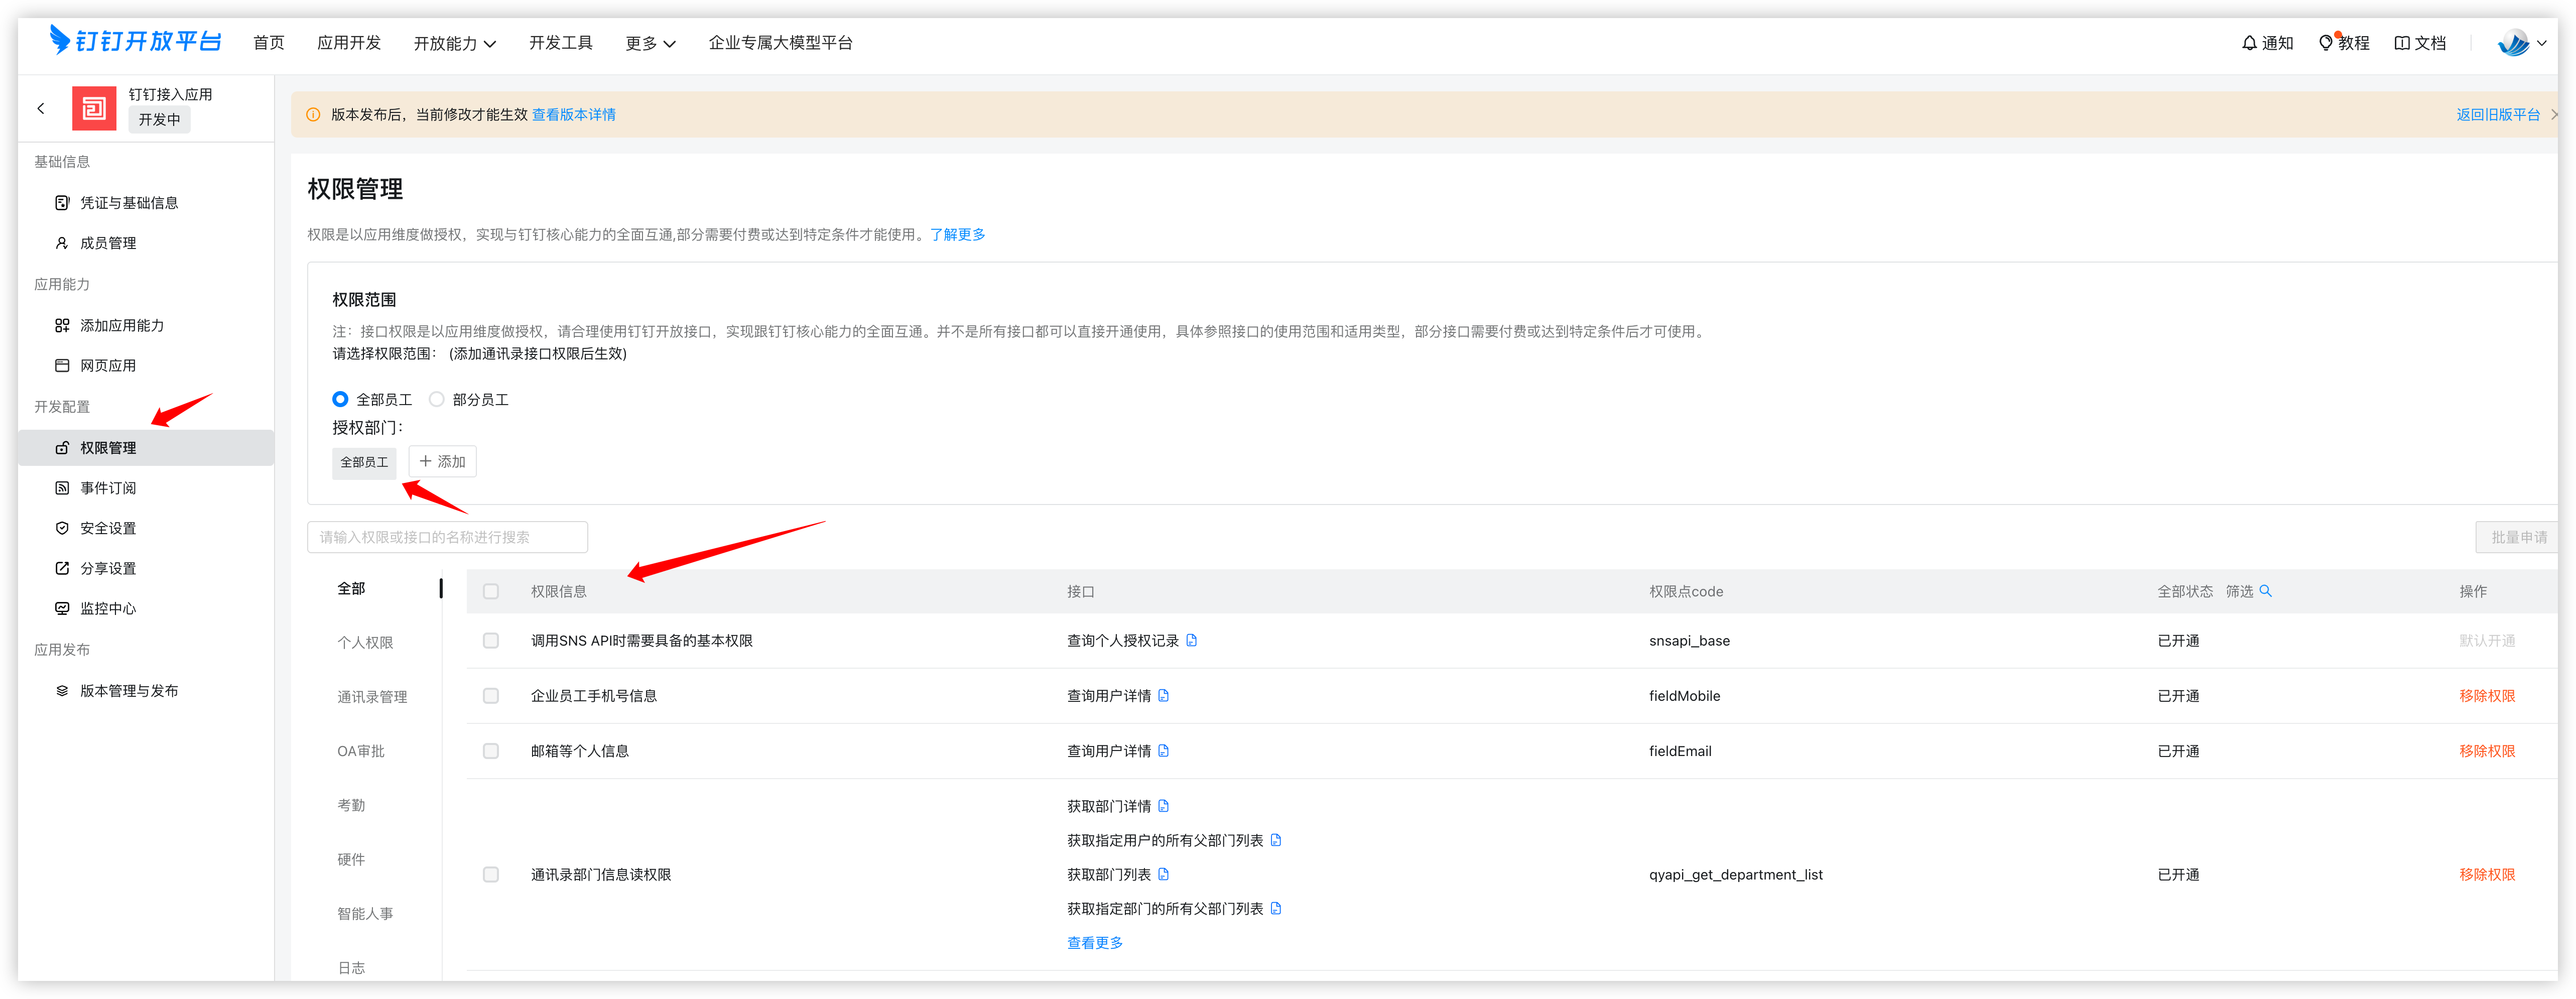Select the 智能人事 category tab
2576x999 pixels.
pos(365,913)
